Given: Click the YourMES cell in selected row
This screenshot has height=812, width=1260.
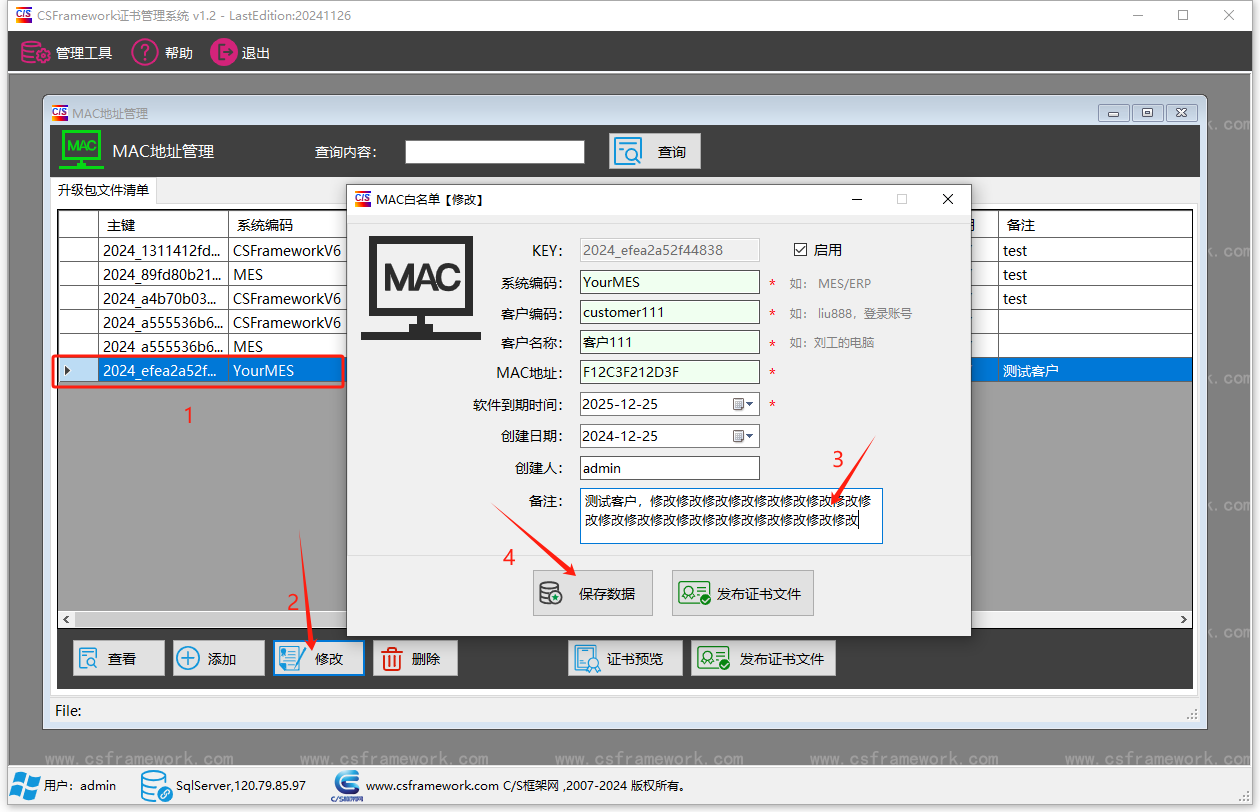Looking at the screenshot, I should tap(287, 371).
